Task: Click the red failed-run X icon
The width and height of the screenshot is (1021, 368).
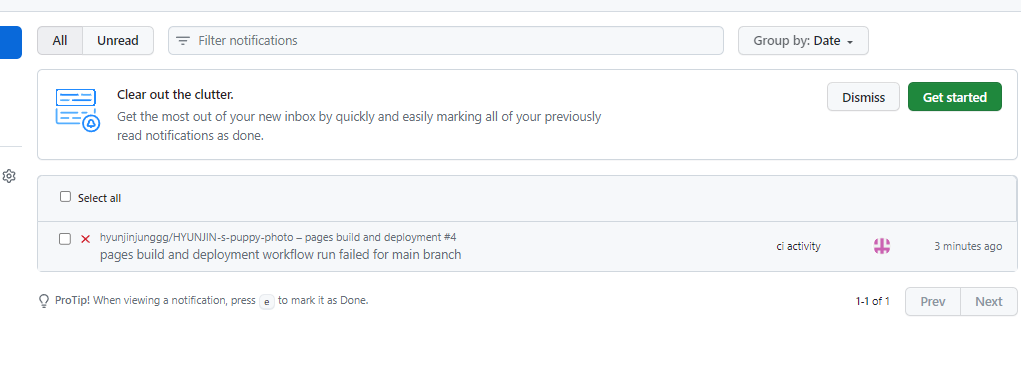Action: coord(85,239)
